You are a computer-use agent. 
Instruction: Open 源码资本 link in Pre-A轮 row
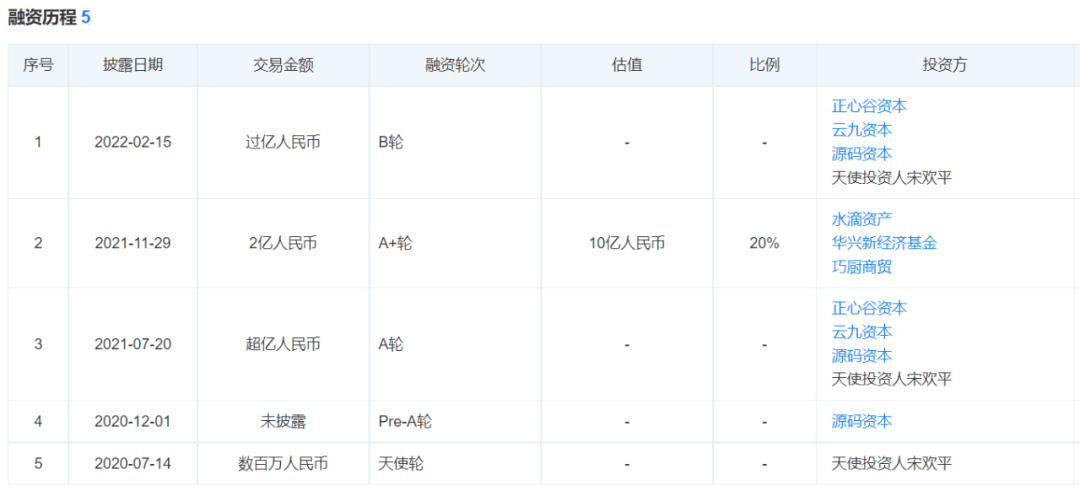click(862, 421)
